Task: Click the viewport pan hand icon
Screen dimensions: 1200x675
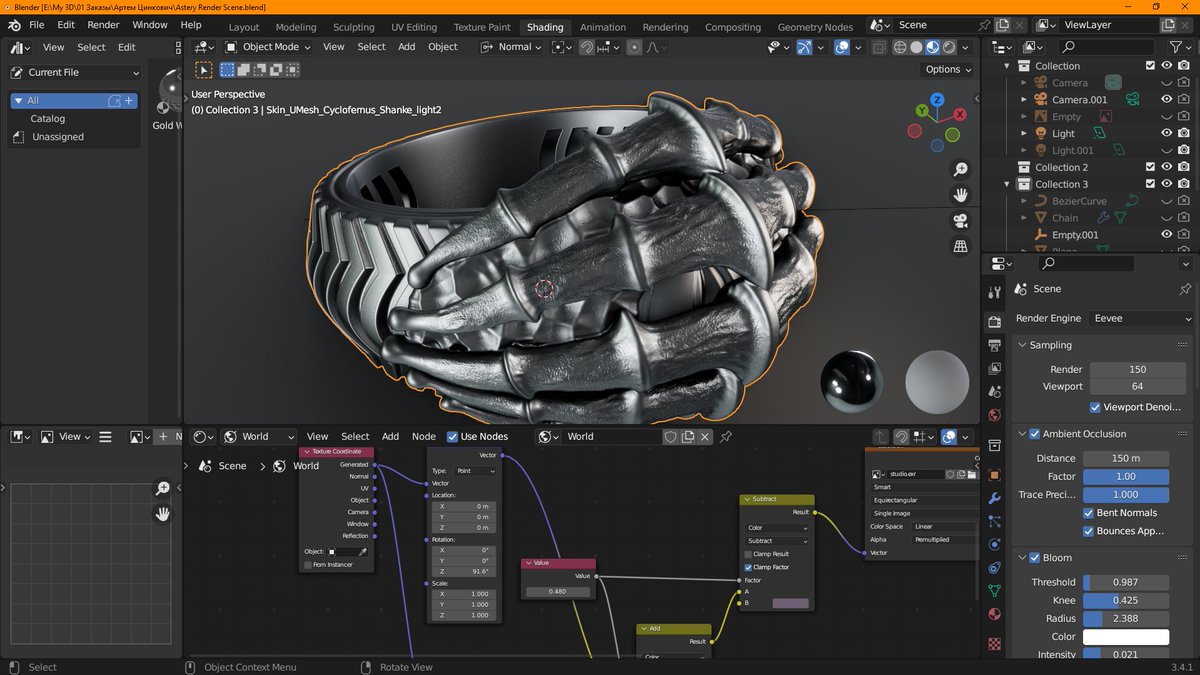Action: click(x=960, y=195)
